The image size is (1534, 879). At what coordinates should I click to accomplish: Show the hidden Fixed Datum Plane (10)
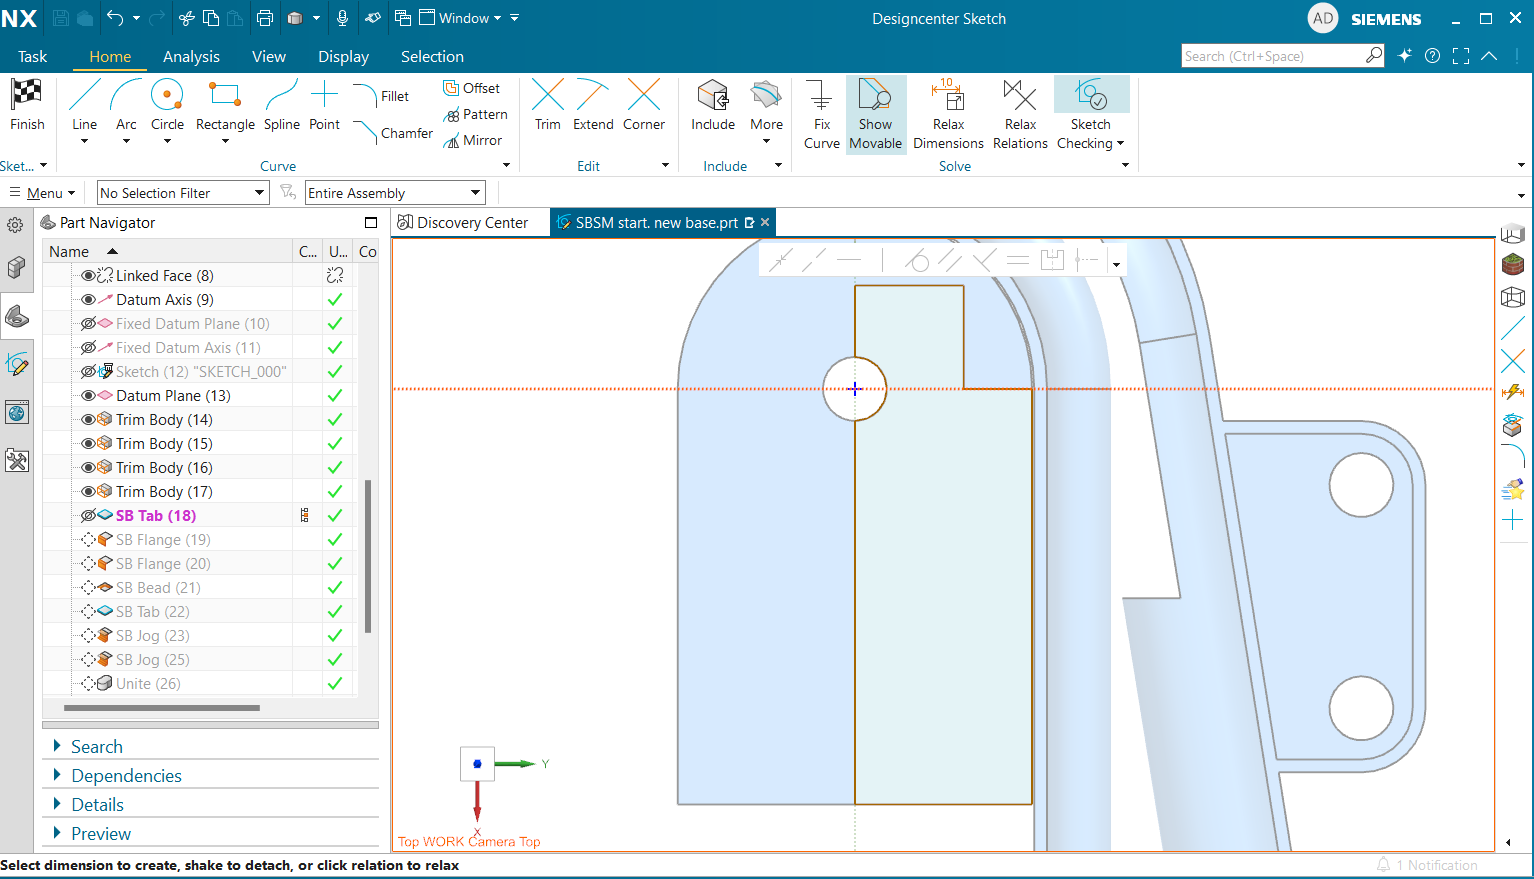click(88, 324)
